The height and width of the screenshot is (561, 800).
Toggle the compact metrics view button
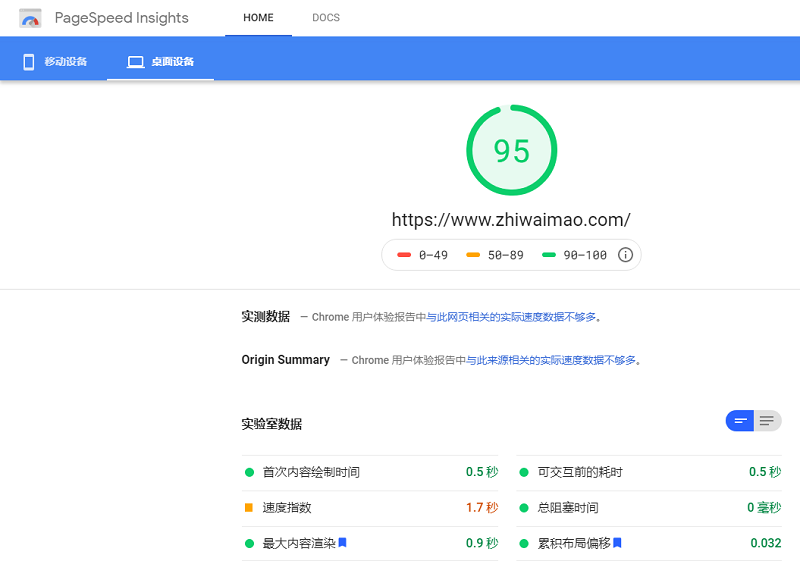[740, 421]
